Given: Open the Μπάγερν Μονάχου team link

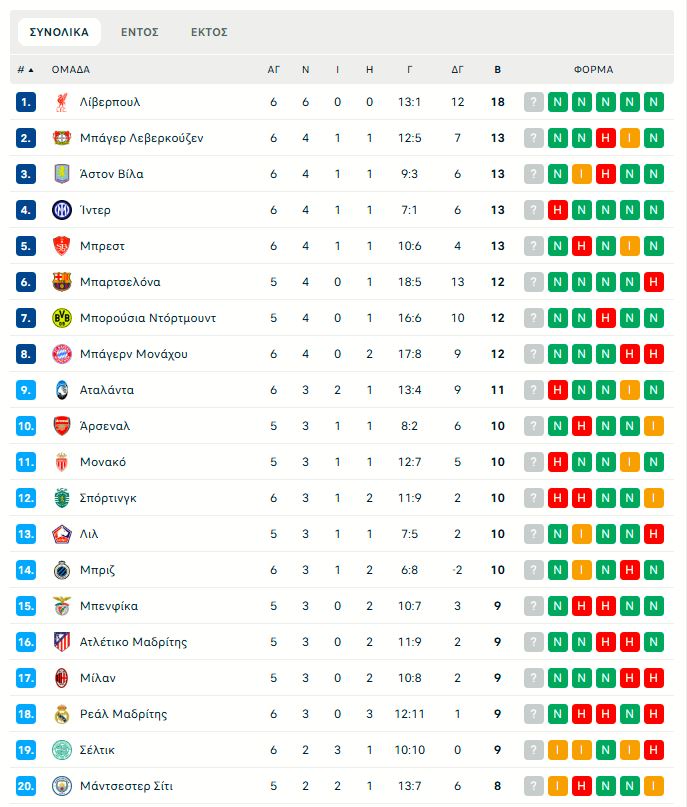Looking at the screenshot, I should (x=133, y=354).
